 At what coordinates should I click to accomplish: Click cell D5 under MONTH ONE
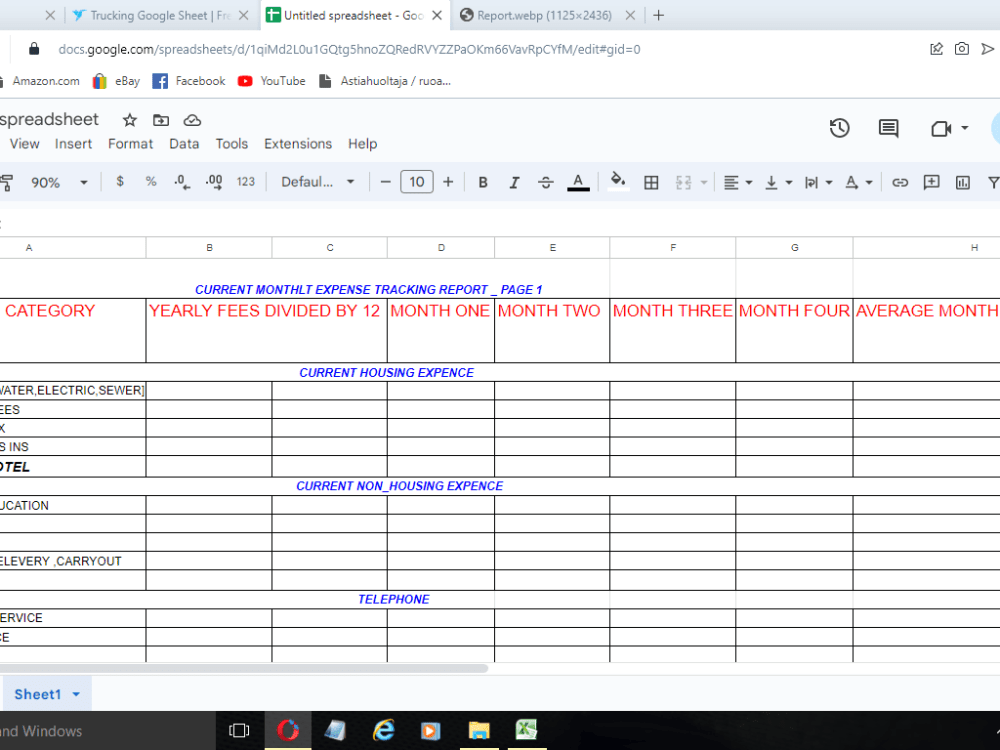[441, 408]
